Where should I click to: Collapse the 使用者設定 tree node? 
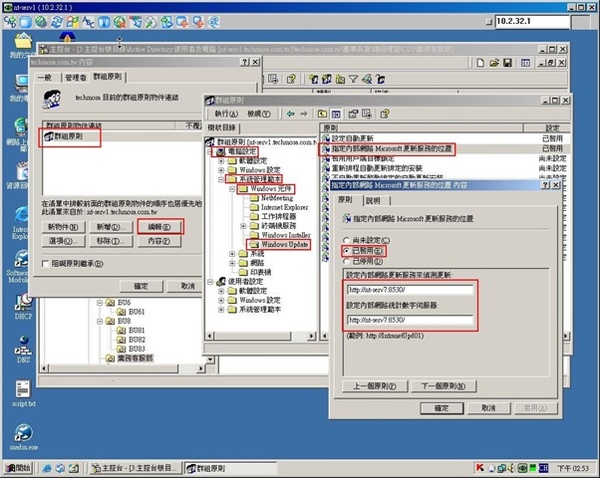pyautogui.click(x=210, y=282)
